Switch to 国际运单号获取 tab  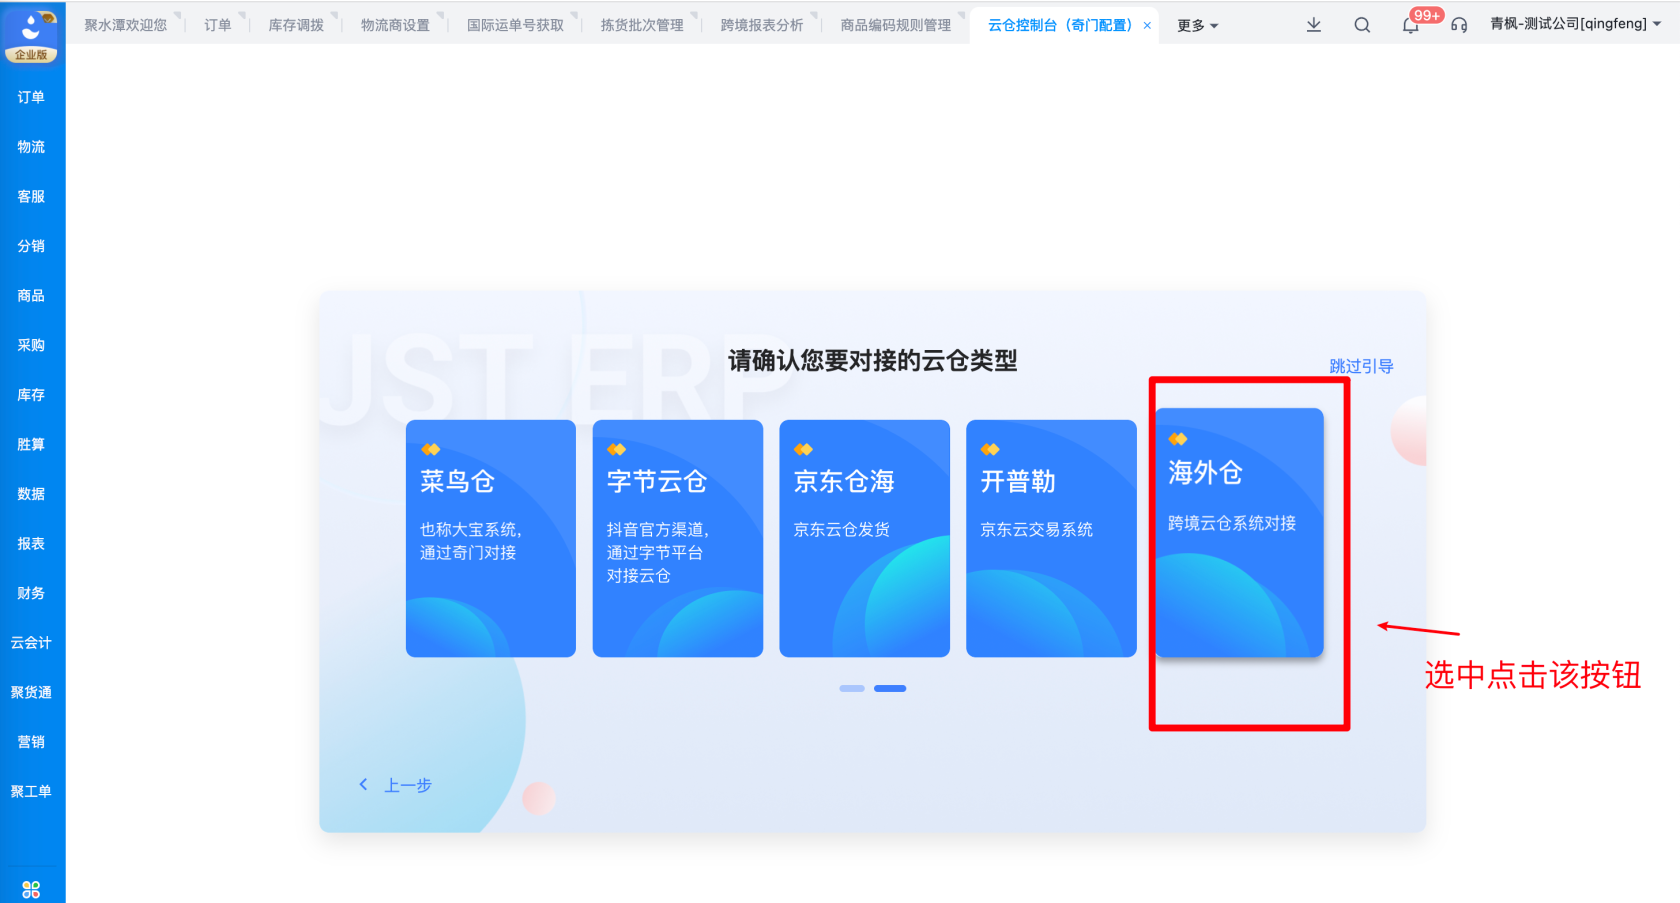(x=515, y=25)
